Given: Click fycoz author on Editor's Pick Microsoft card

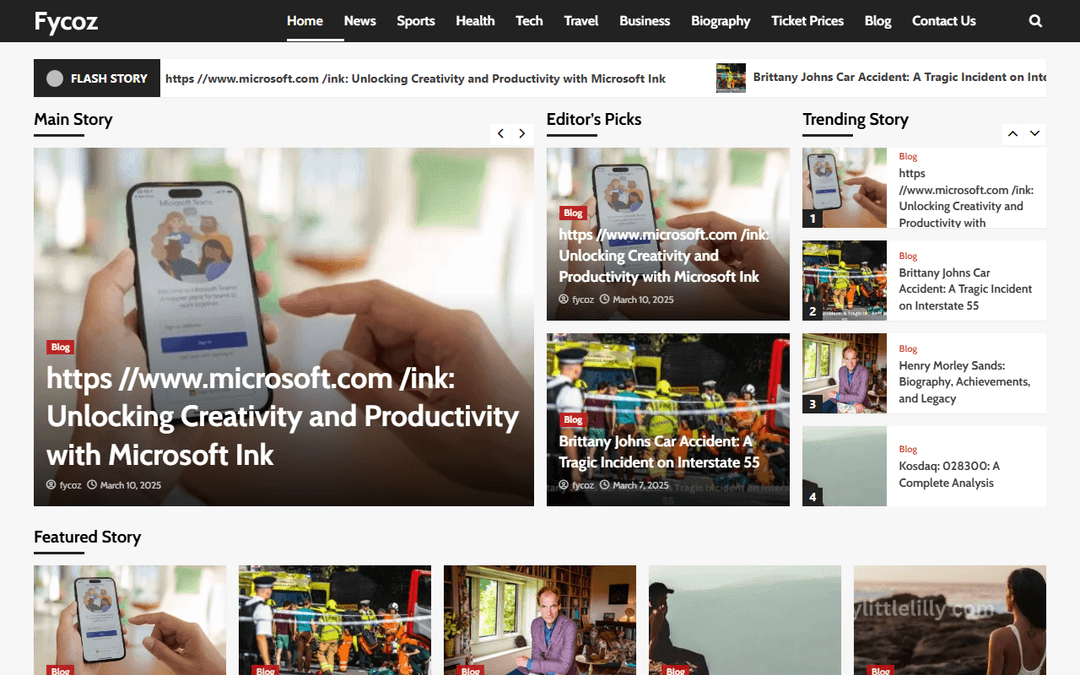Looking at the screenshot, I should click(583, 300).
